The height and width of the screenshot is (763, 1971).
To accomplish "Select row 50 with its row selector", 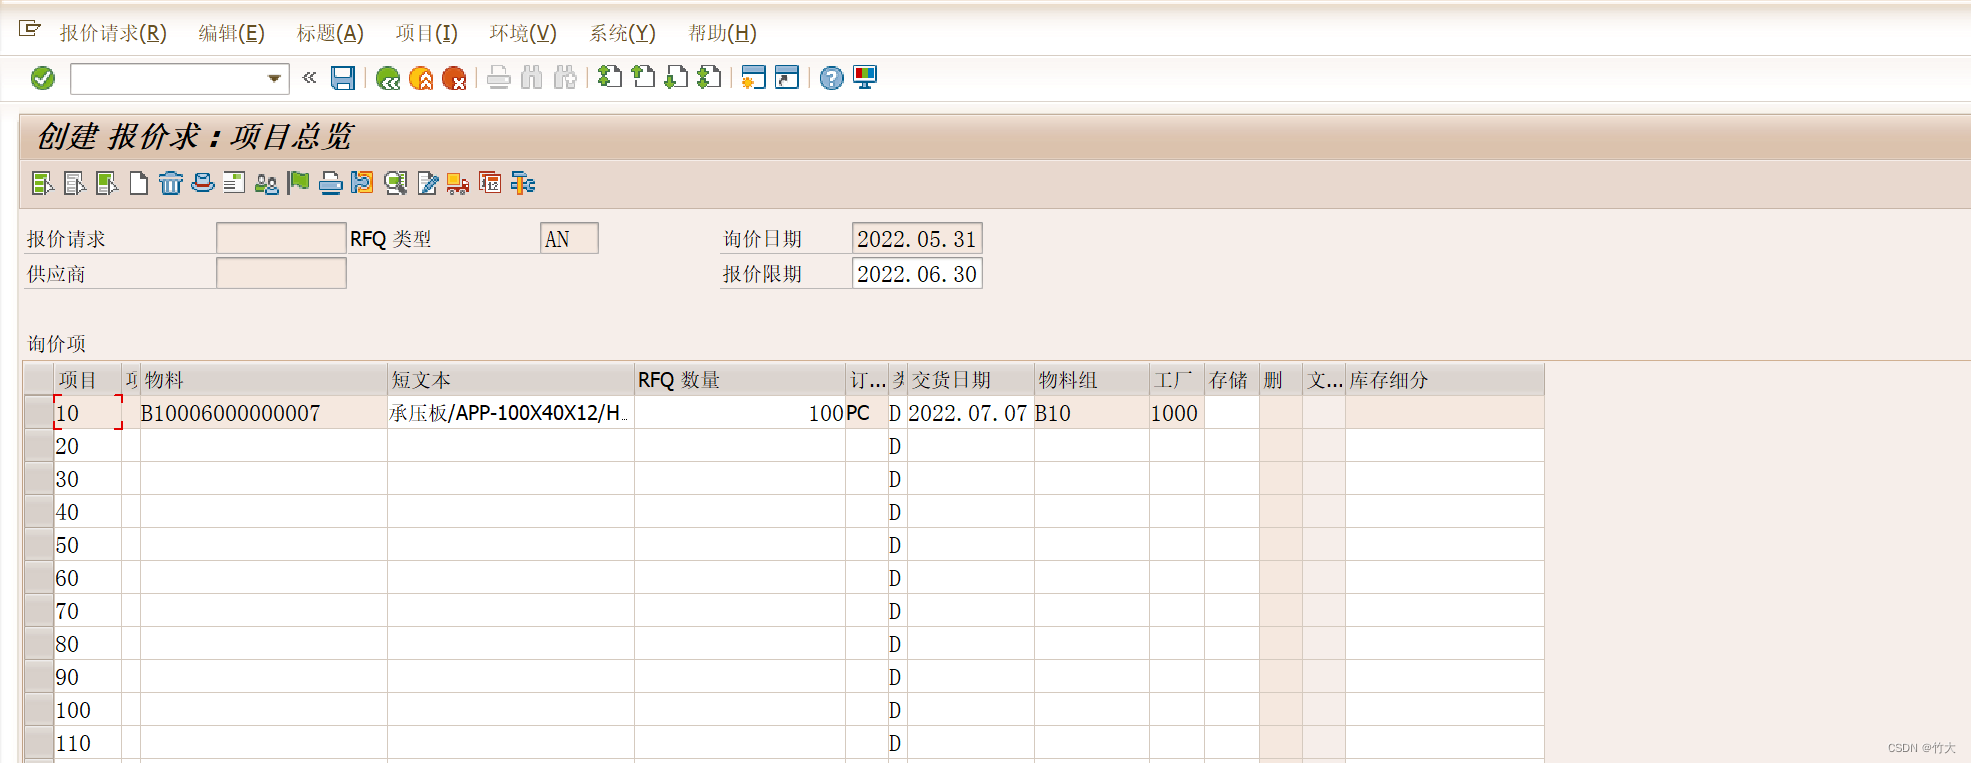I will (39, 544).
